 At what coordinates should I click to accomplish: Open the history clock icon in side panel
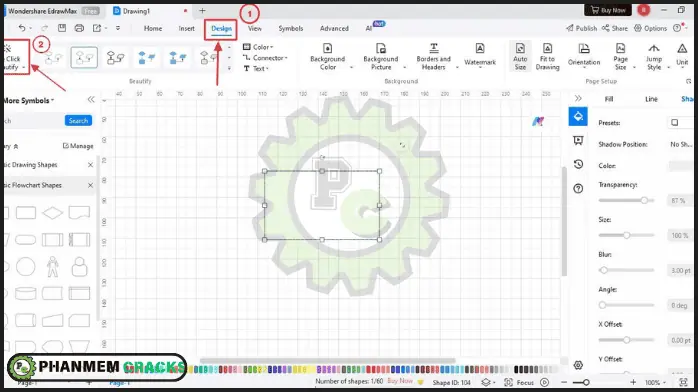pos(578,164)
